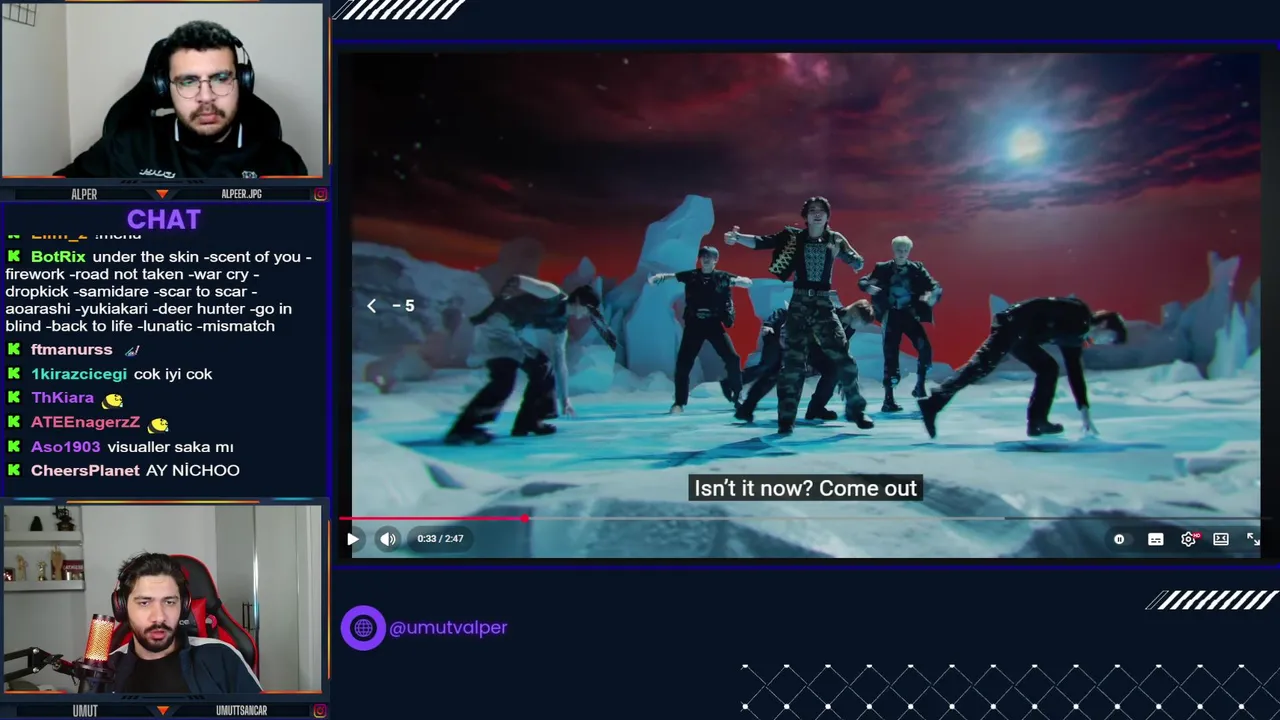1280x720 pixels.
Task: Click the 1kirazcicegi username in chat
Action: [79, 374]
